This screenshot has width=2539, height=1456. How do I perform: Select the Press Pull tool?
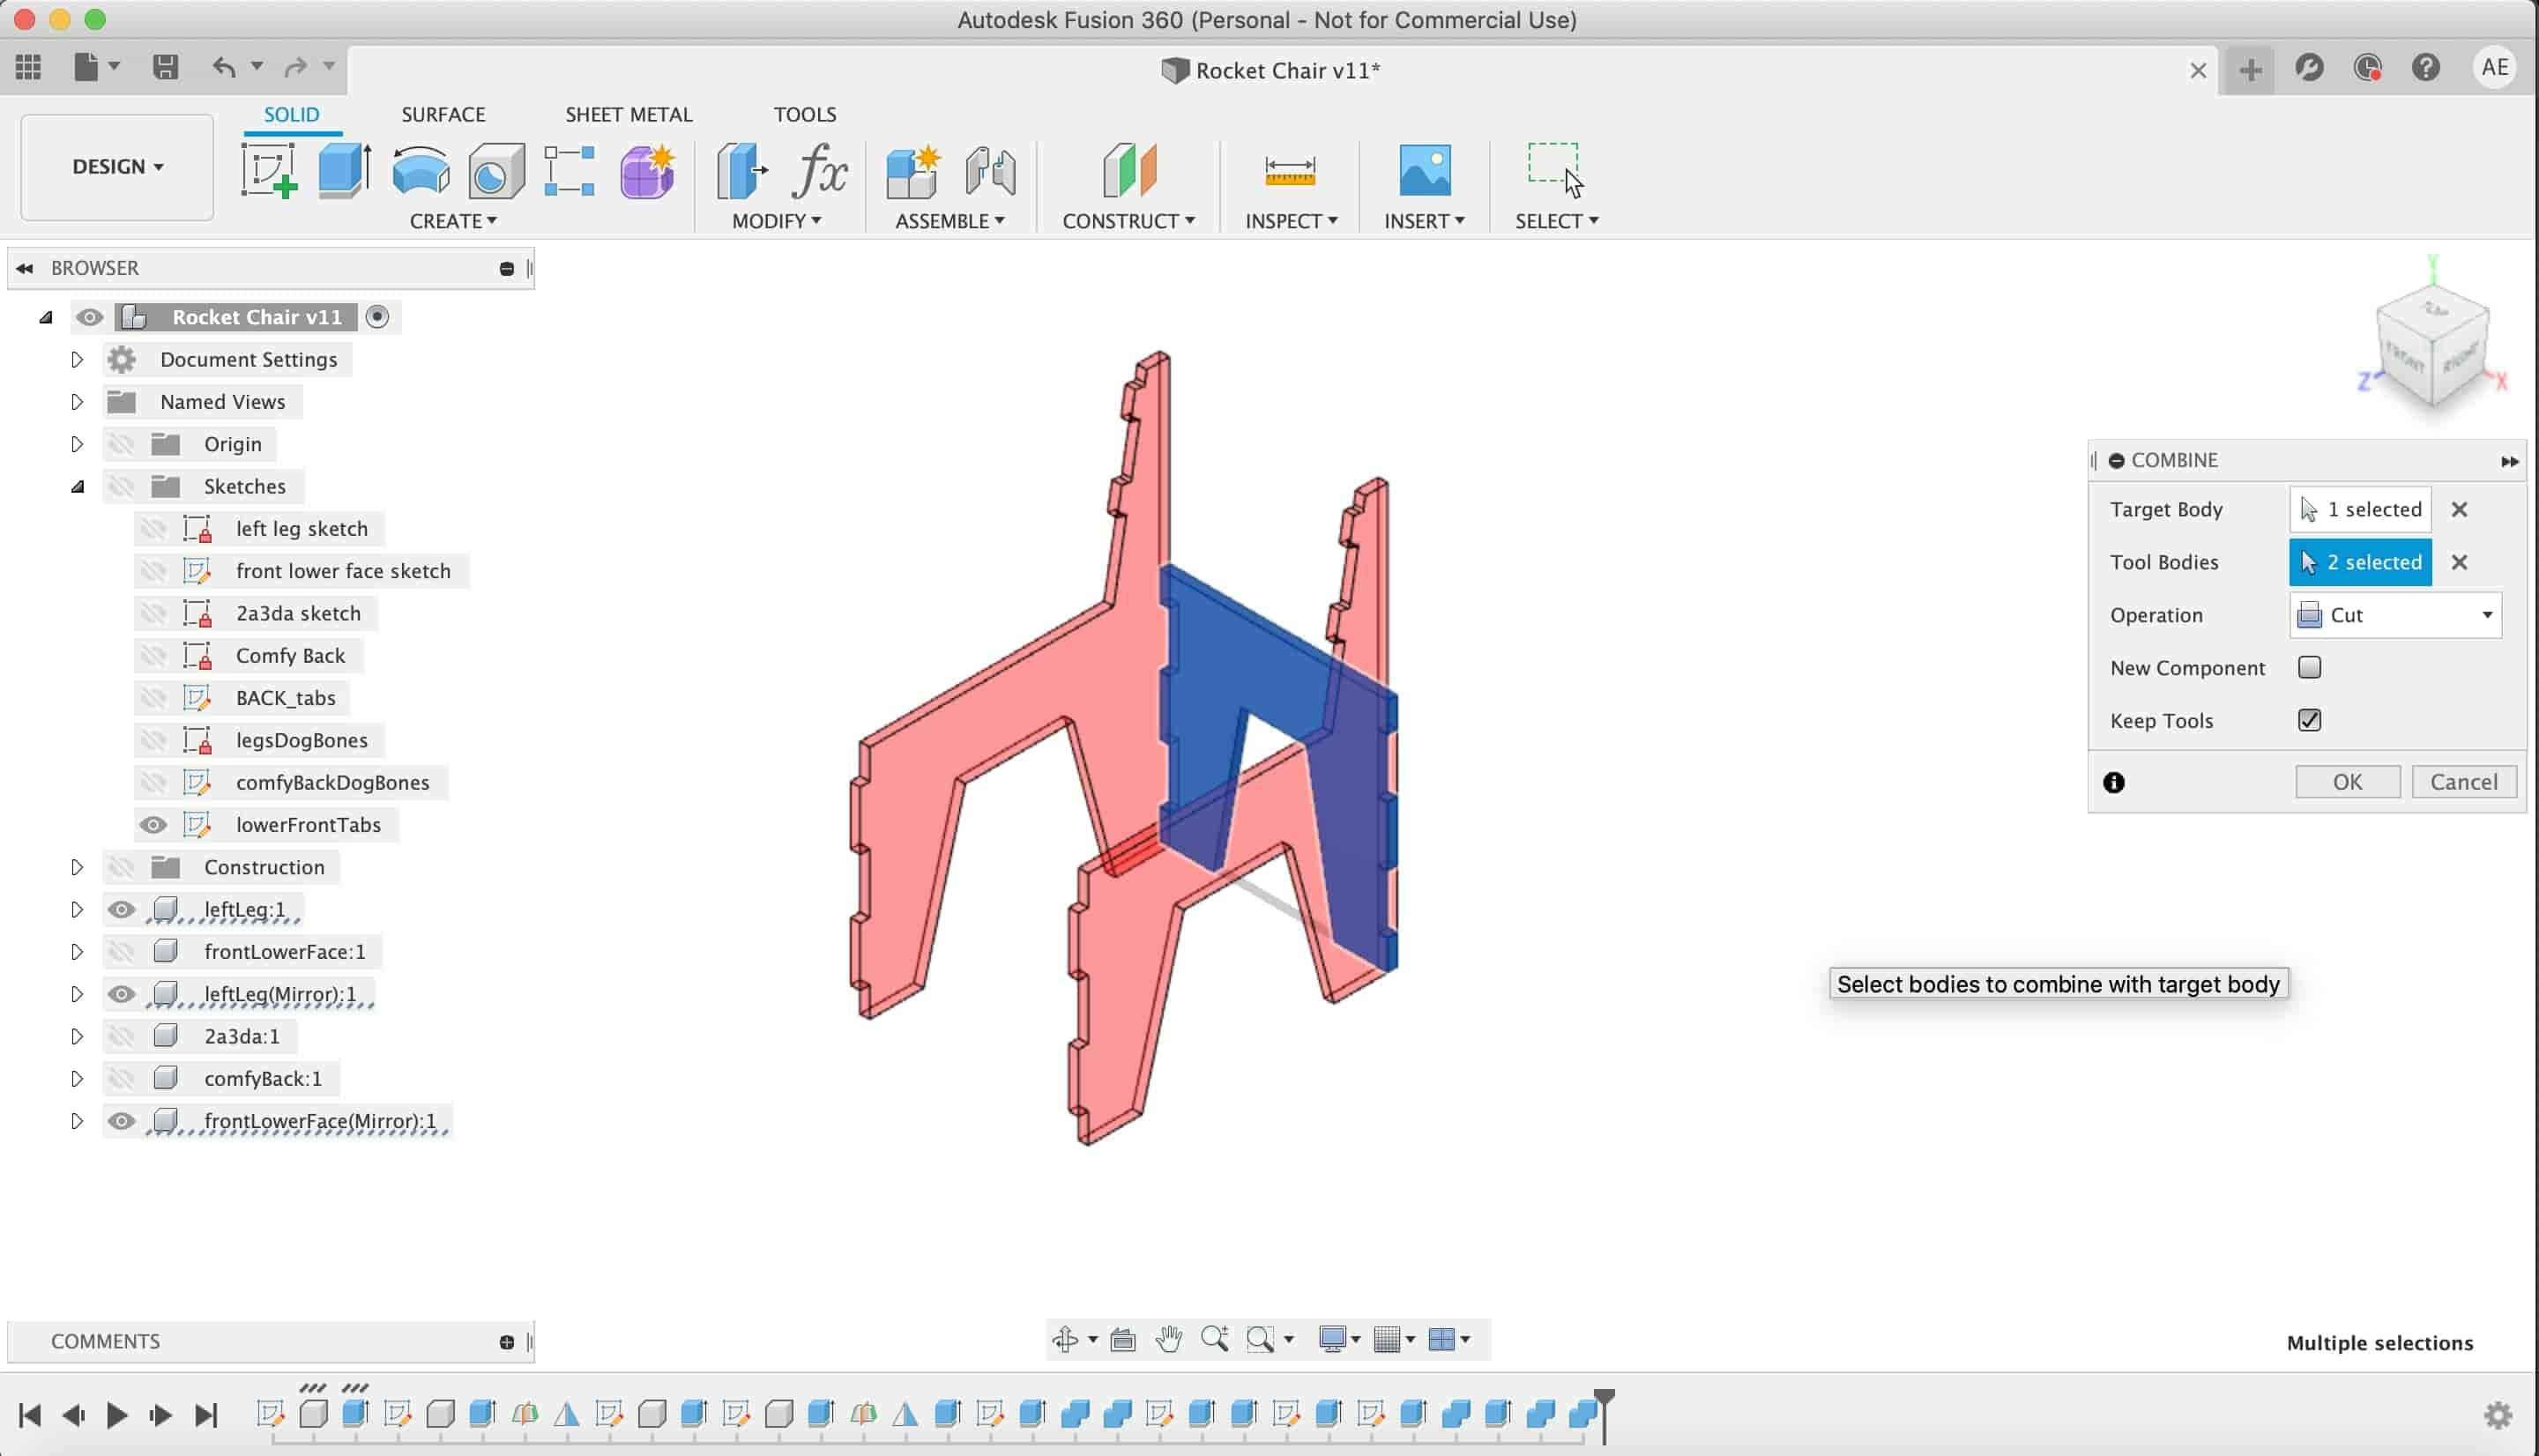click(x=742, y=170)
